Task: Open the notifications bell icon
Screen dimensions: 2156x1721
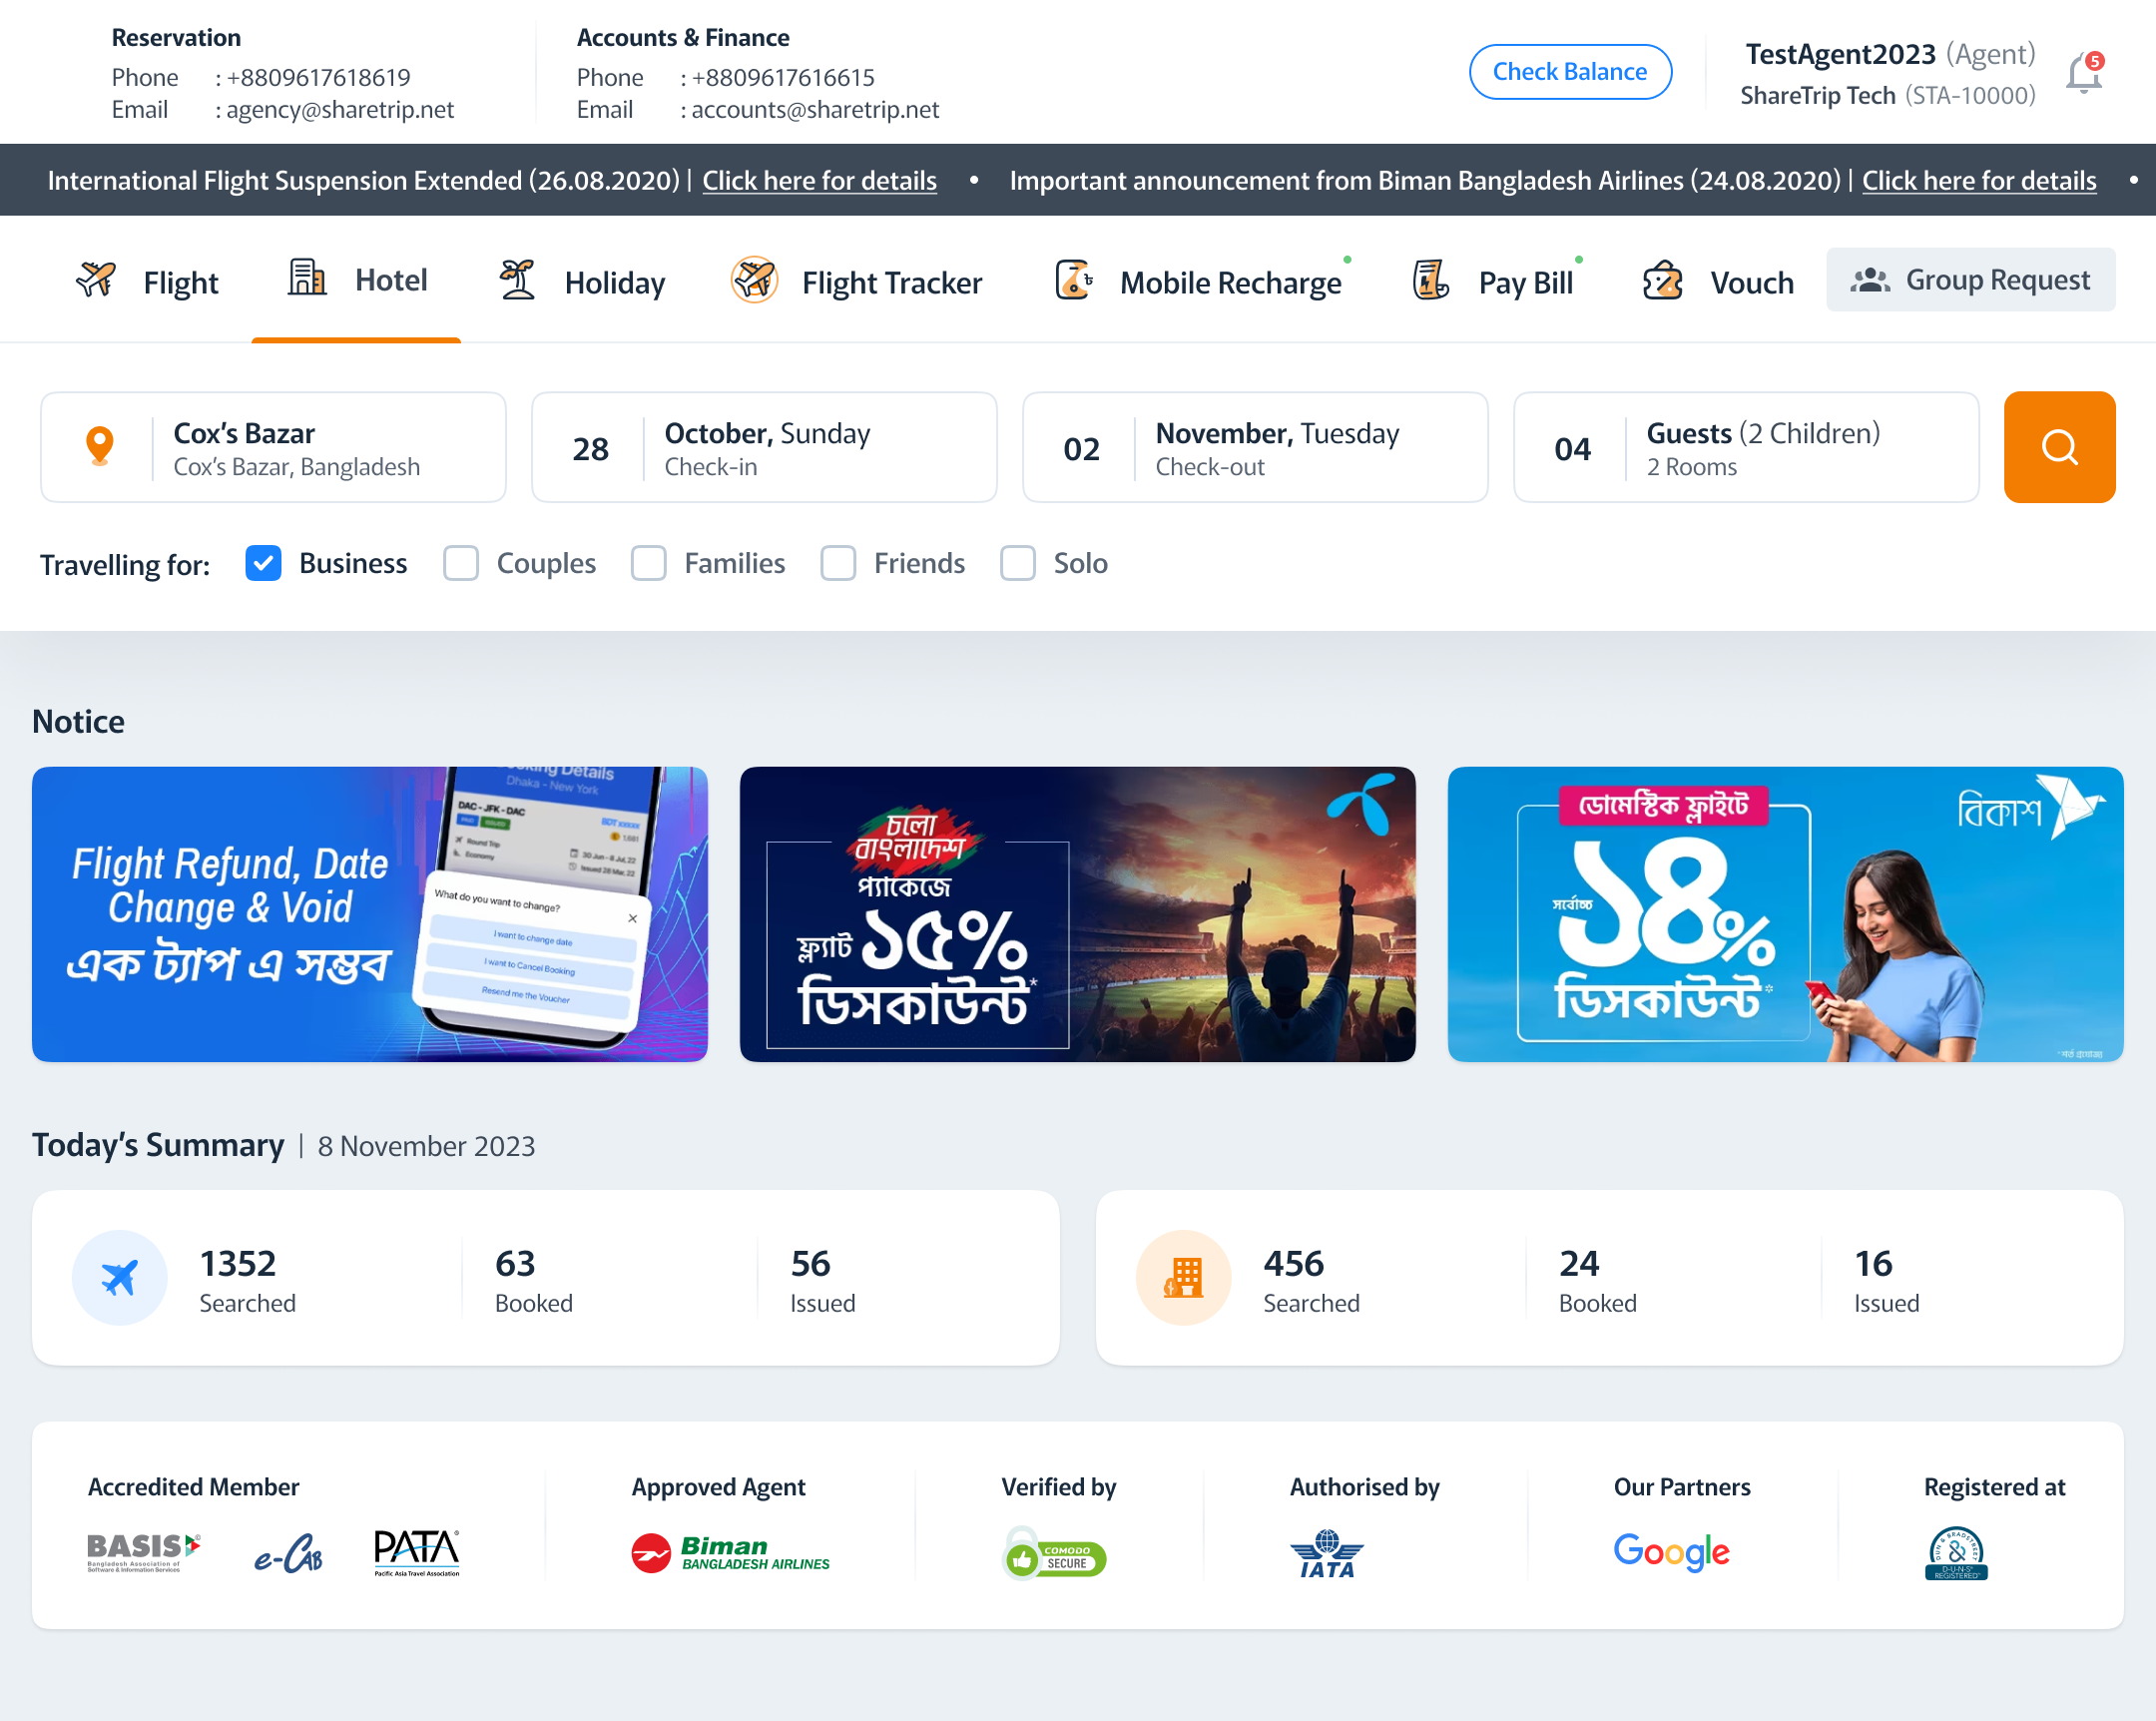Action: pyautogui.click(x=2085, y=74)
